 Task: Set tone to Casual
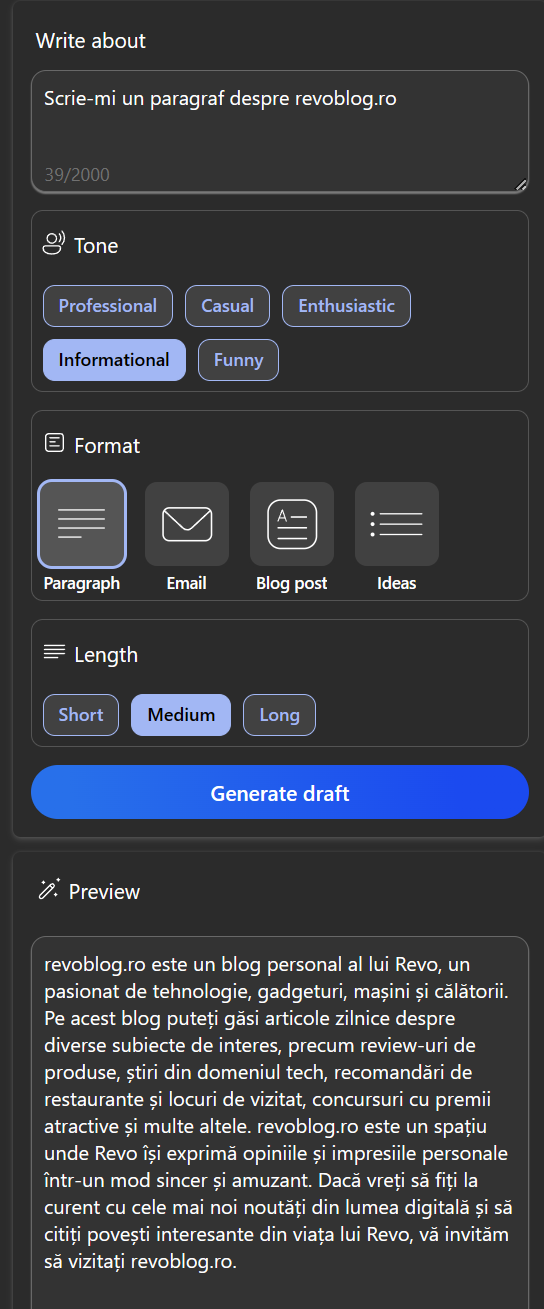click(227, 306)
